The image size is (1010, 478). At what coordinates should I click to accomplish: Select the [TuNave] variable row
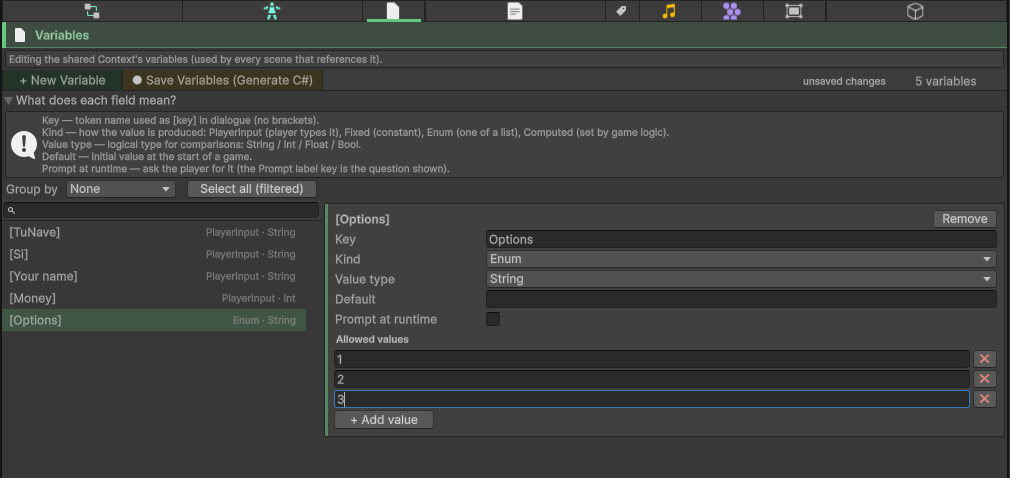[153, 233]
